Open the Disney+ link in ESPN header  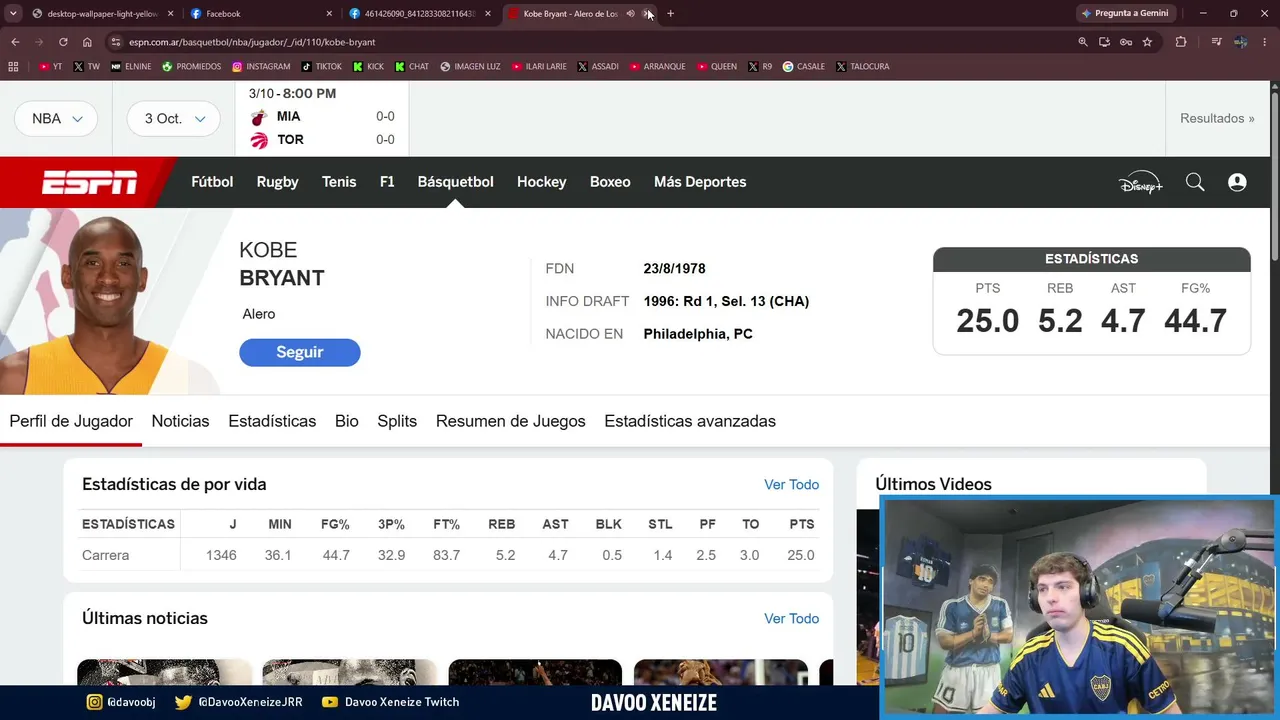(x=1140, y=183)
